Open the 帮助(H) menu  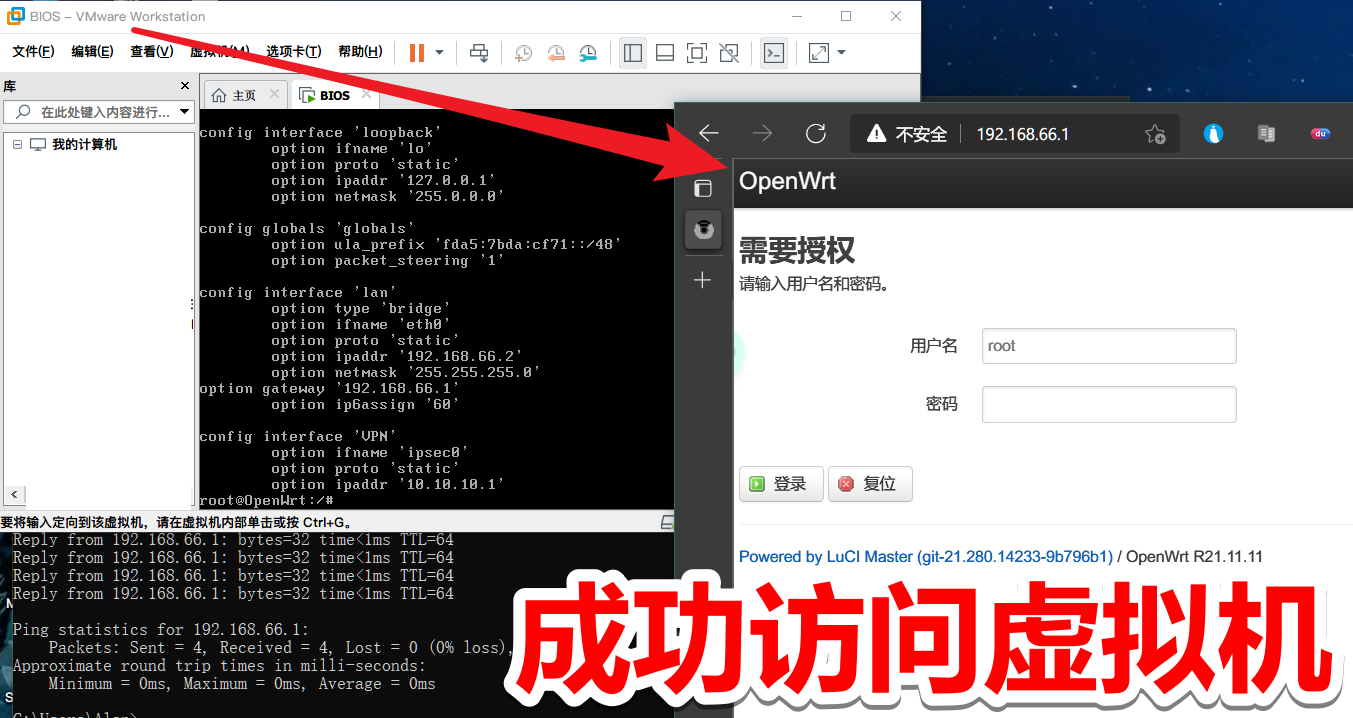pos(360,52)
